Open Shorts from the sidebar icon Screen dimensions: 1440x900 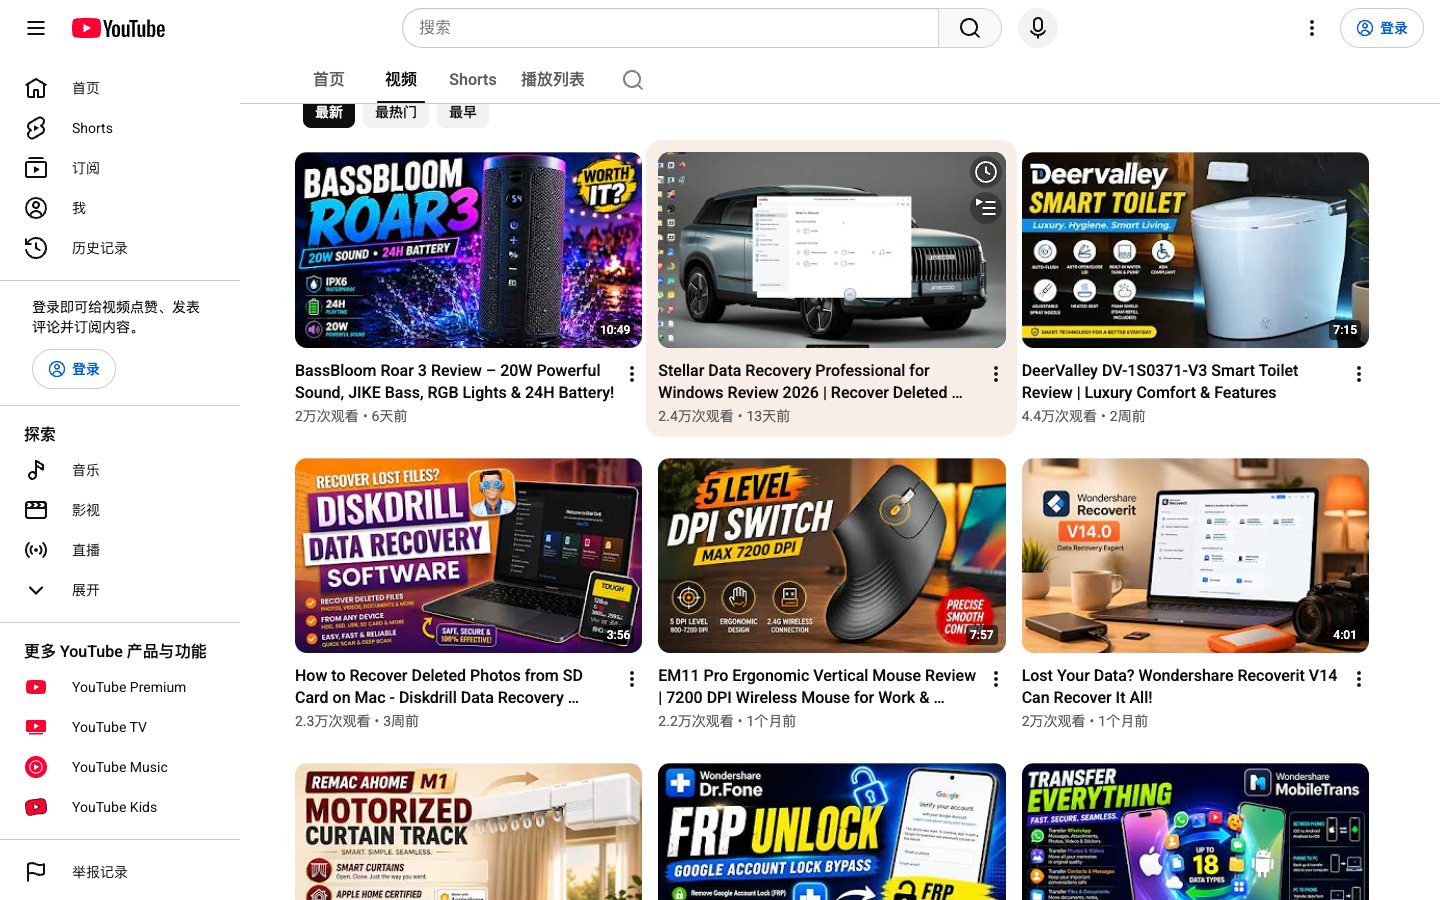(x=36, y=128)
